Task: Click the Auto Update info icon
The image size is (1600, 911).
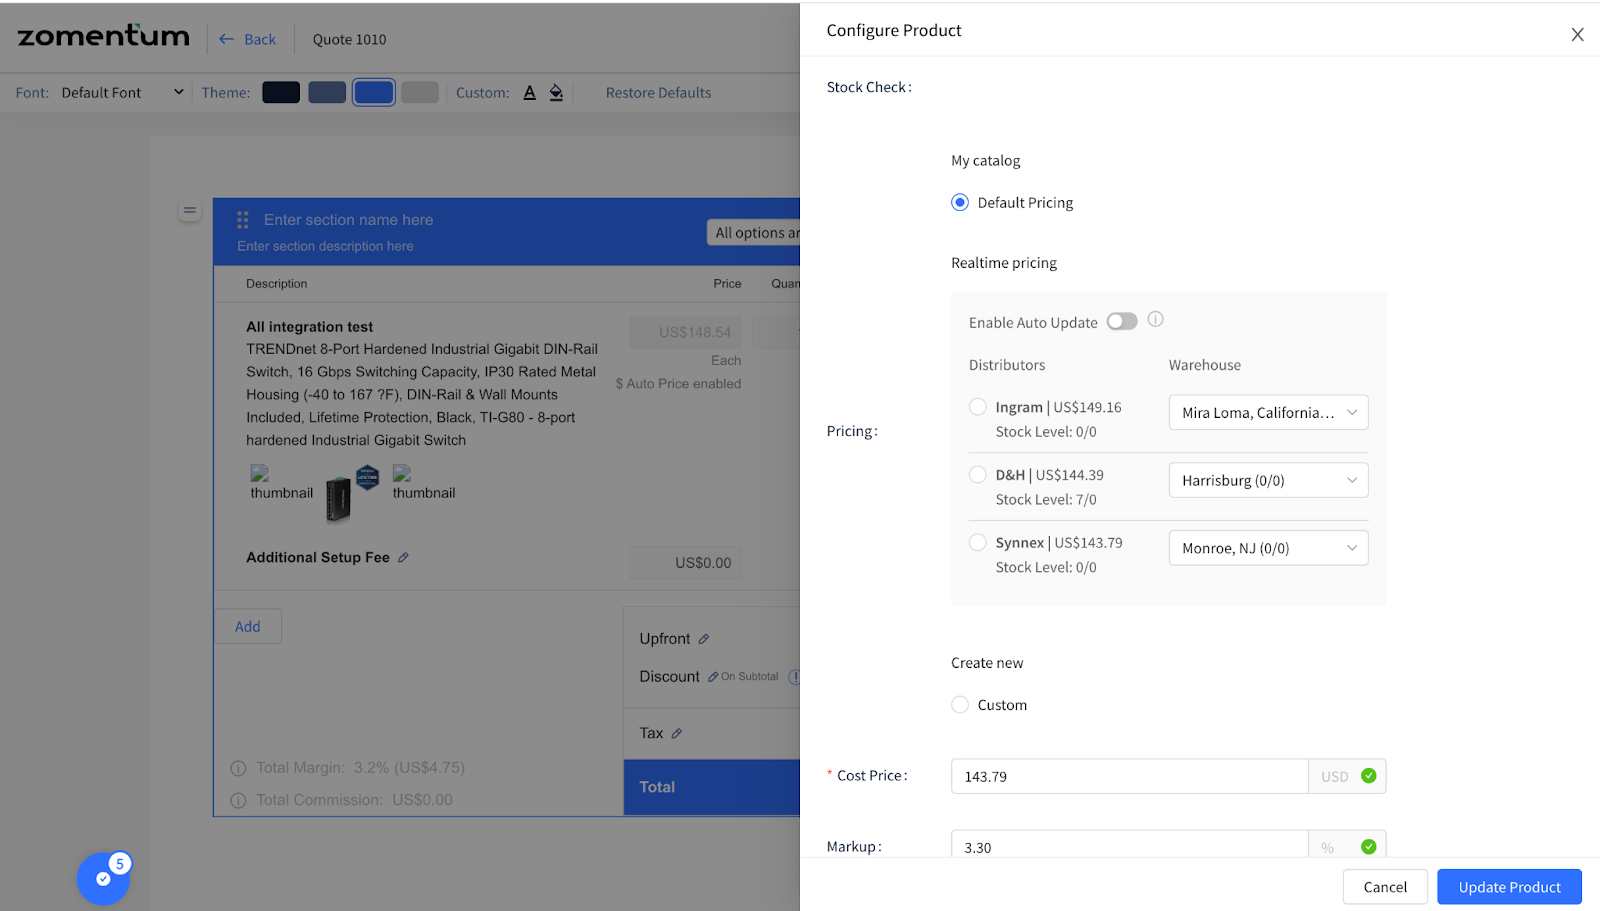Action: (x=1156, y=319)
